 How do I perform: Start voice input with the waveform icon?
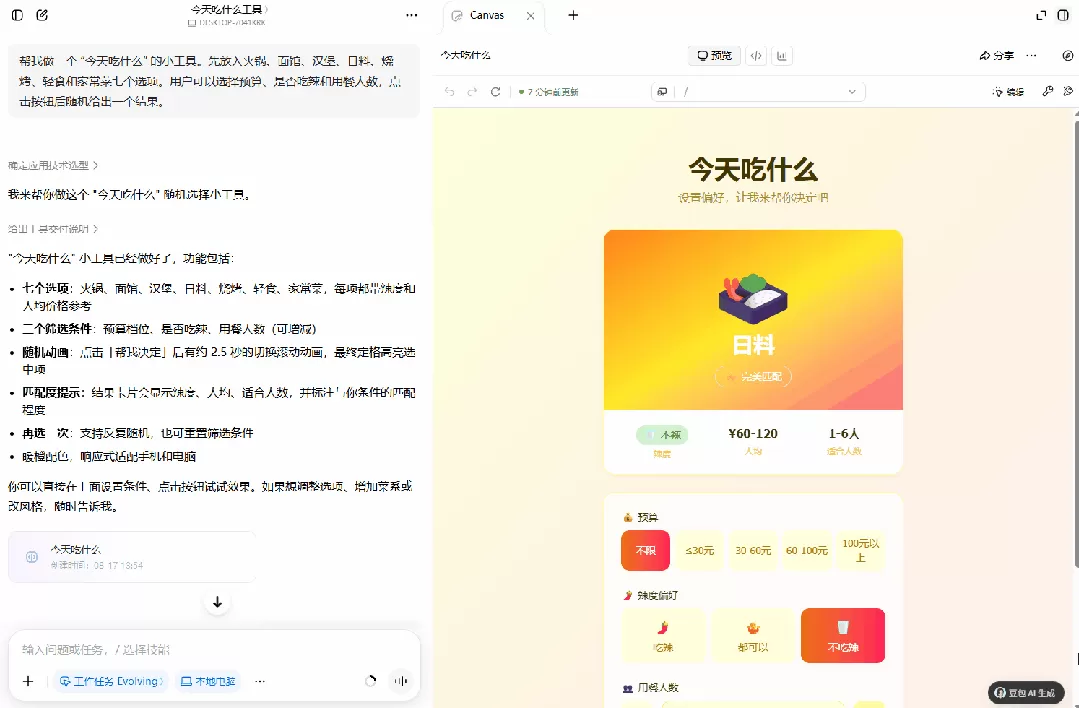tap(400, 681)
